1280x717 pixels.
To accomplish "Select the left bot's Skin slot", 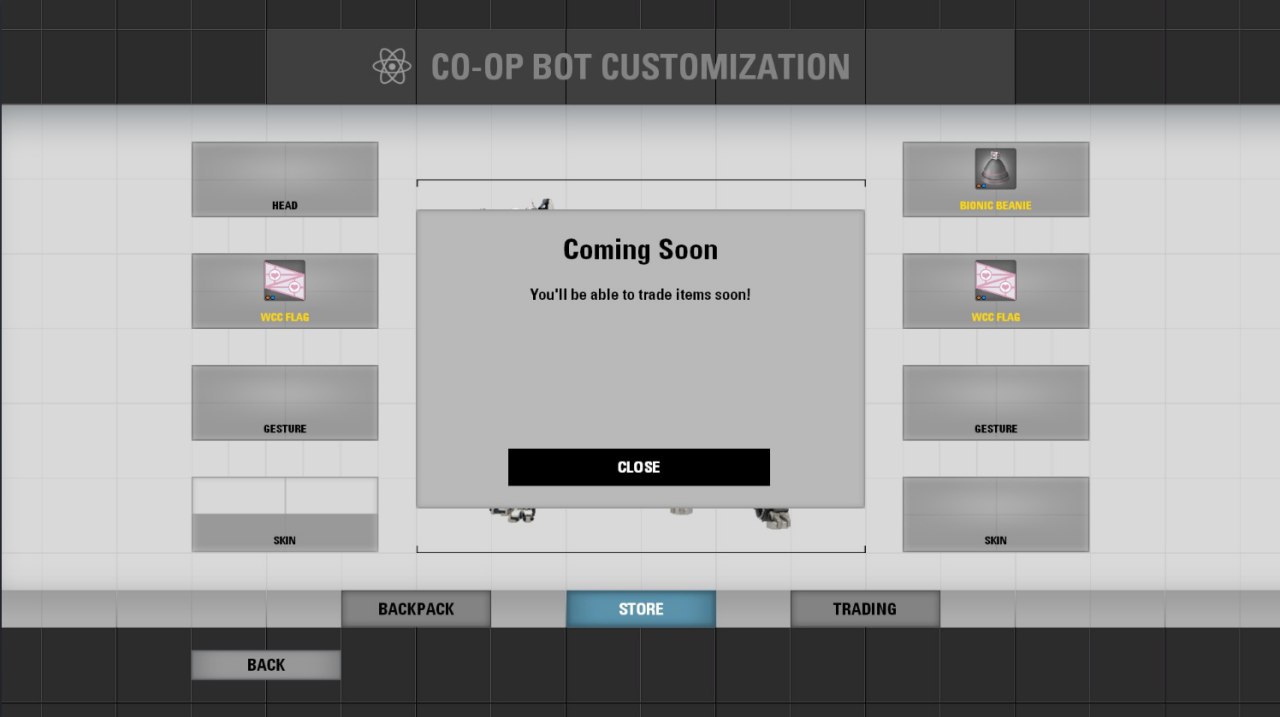I will tap(285, 514).
